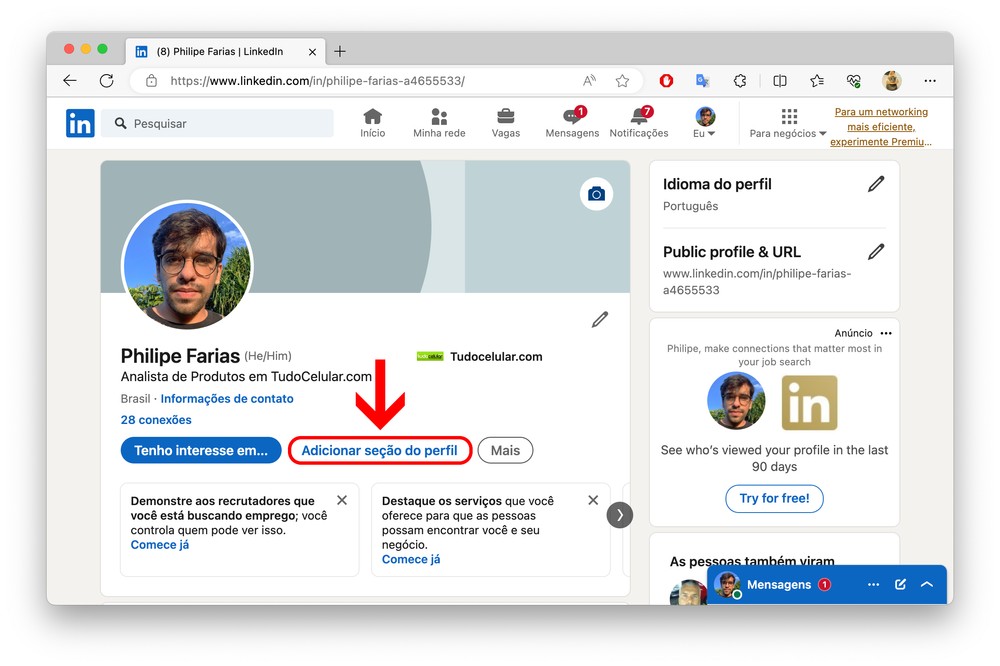Viewport: 1000px width, 666px height.
Task: Select the Philipe Farias browser tab
Action: (x=220, y=51)
